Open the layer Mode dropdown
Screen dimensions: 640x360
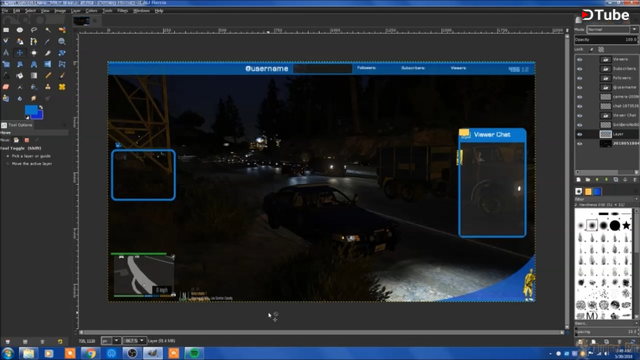click(x=613, y=29)
